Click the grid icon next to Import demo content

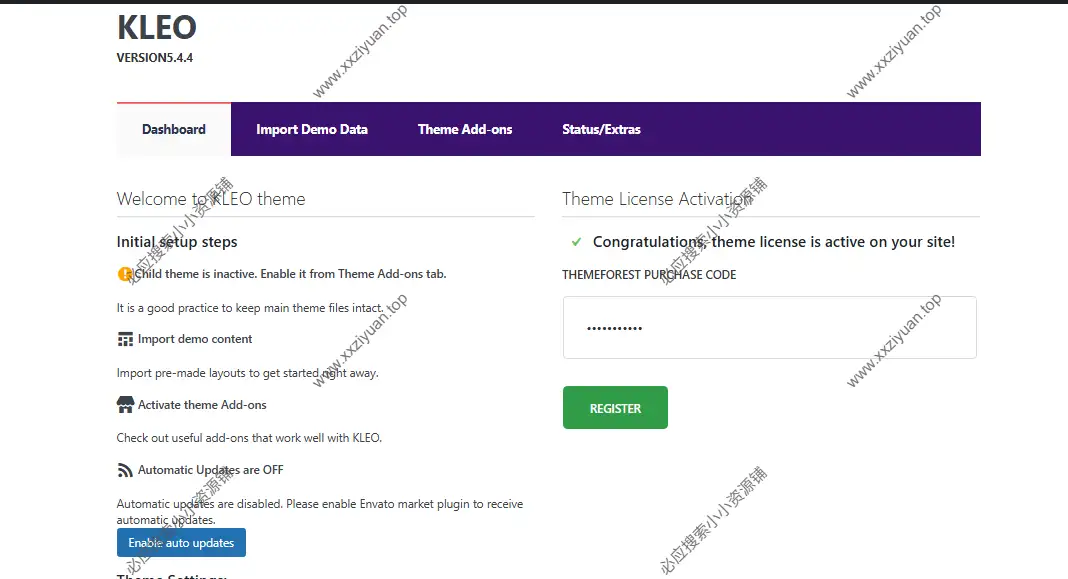pos(125,339)
